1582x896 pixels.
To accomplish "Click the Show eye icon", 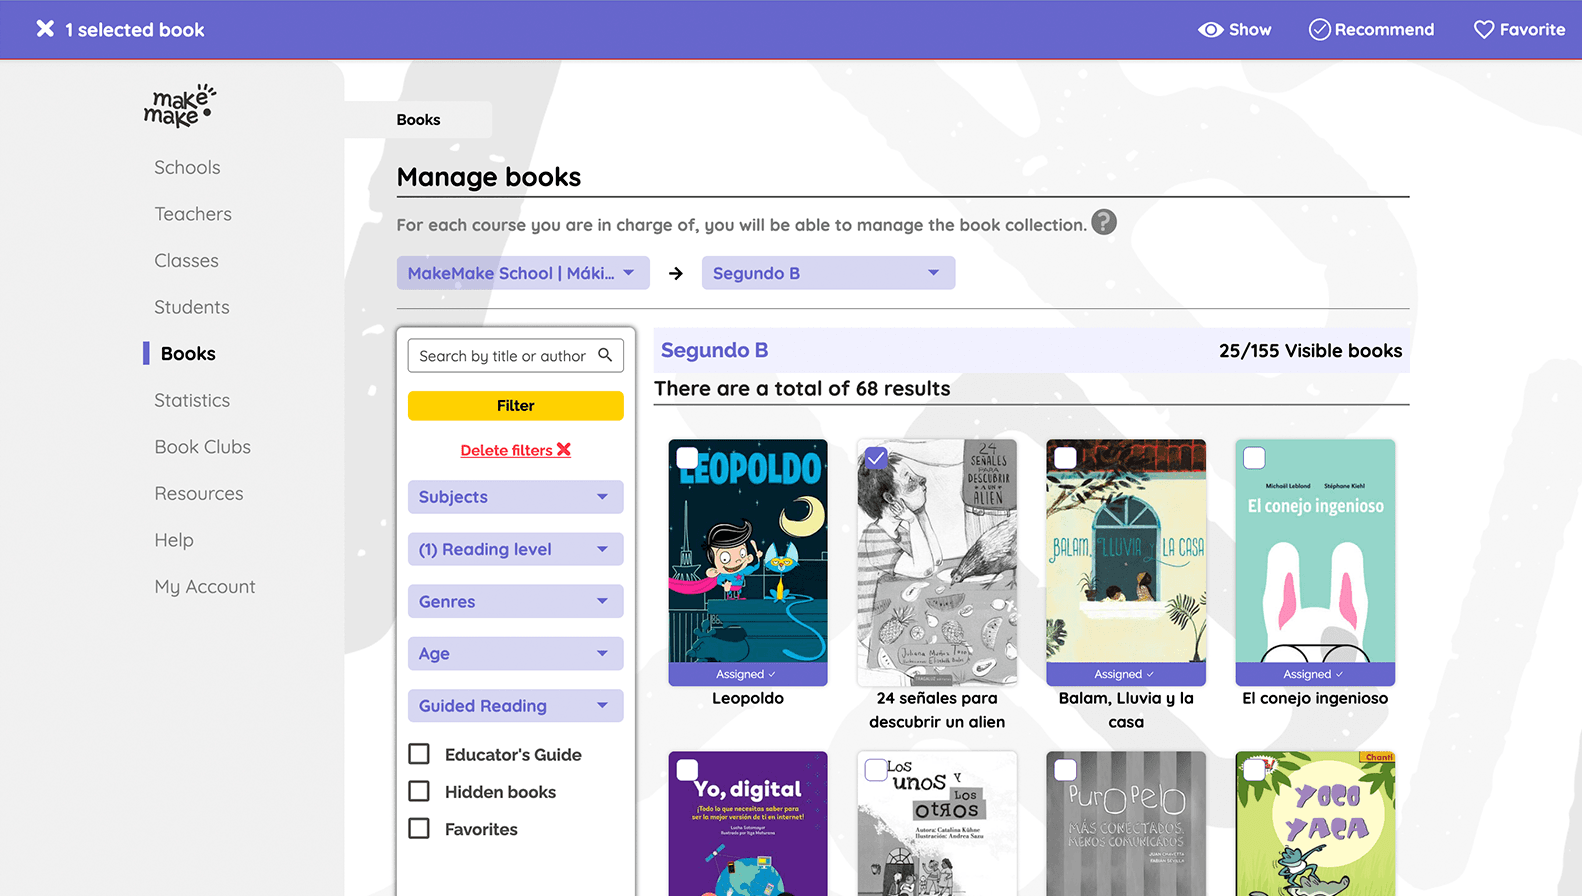I will (1210, 30).
